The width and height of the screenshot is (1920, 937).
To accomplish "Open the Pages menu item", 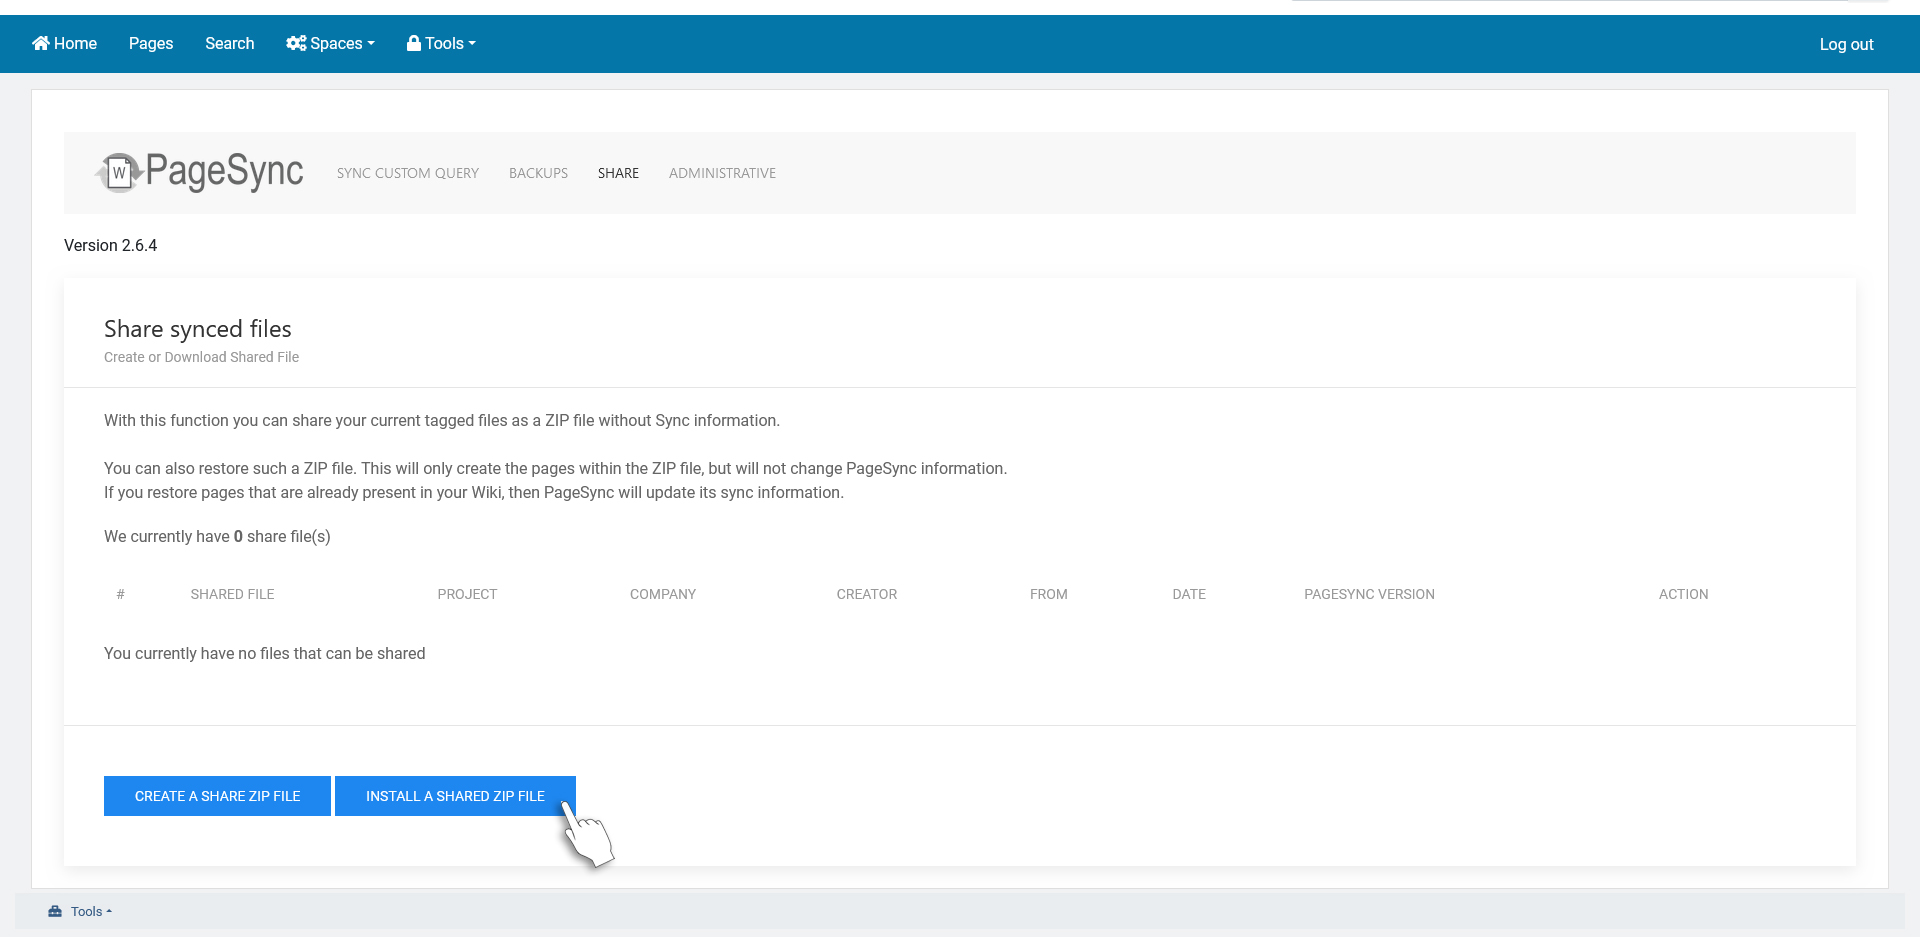I will pyautogui.click(x=151, y=43).
